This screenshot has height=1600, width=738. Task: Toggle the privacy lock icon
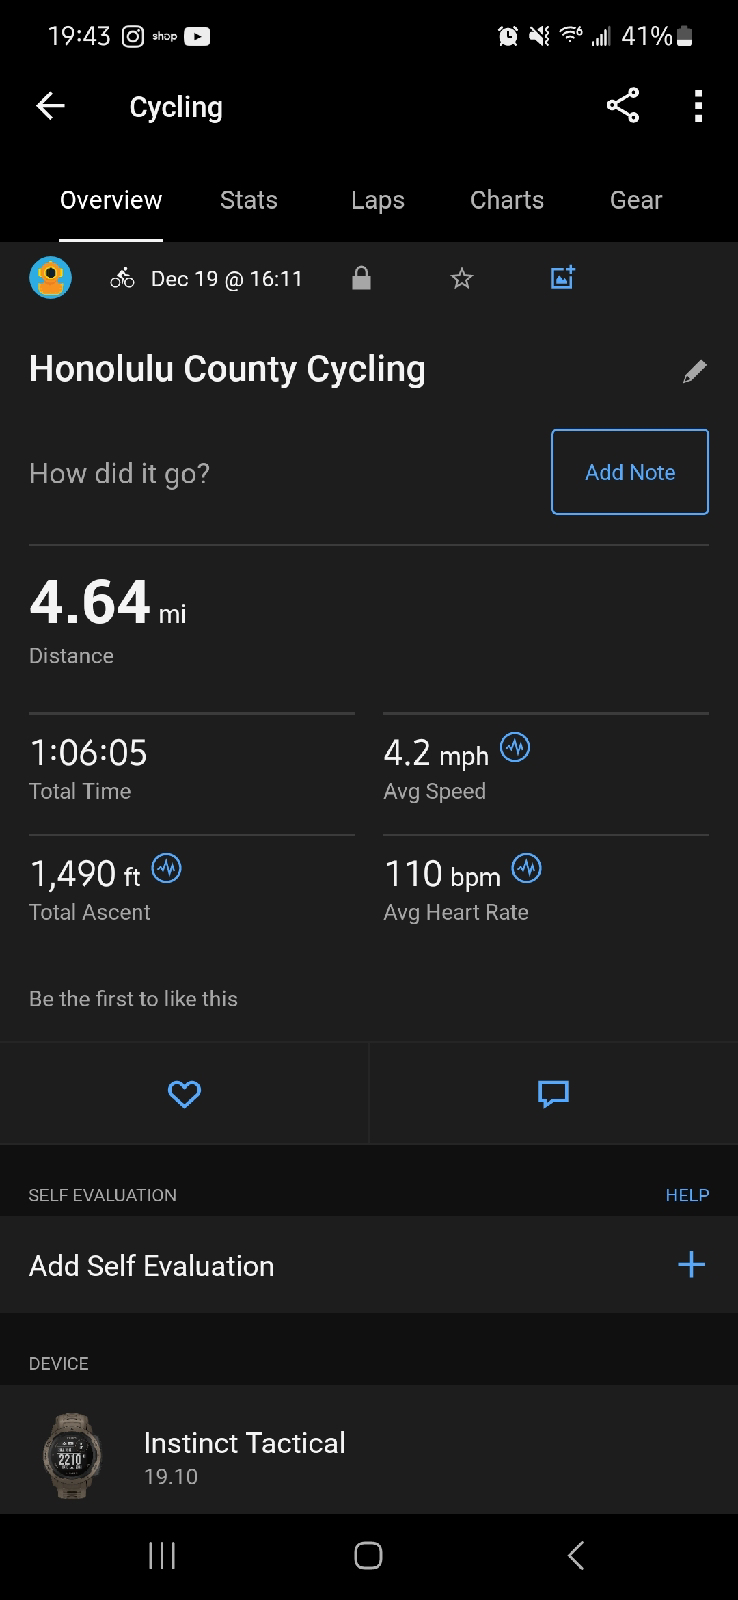coord(361,278)
